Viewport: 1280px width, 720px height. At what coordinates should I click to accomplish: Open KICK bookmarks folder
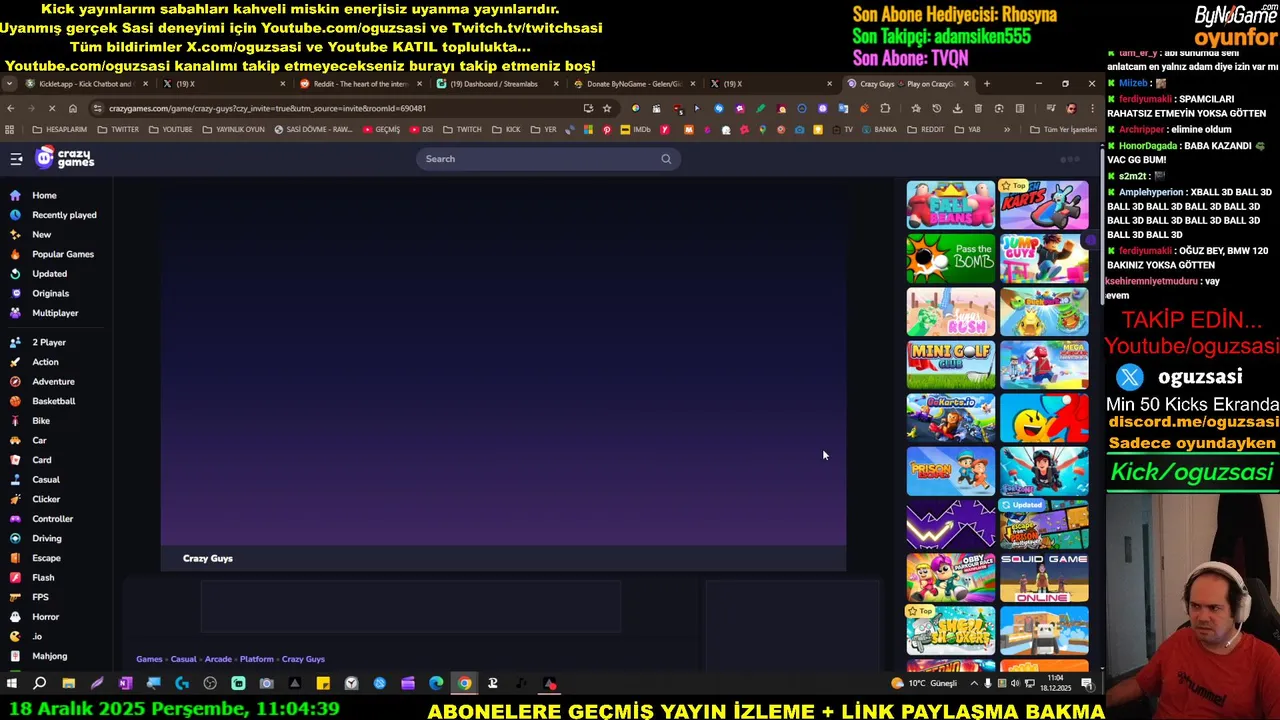click(506, 129)
